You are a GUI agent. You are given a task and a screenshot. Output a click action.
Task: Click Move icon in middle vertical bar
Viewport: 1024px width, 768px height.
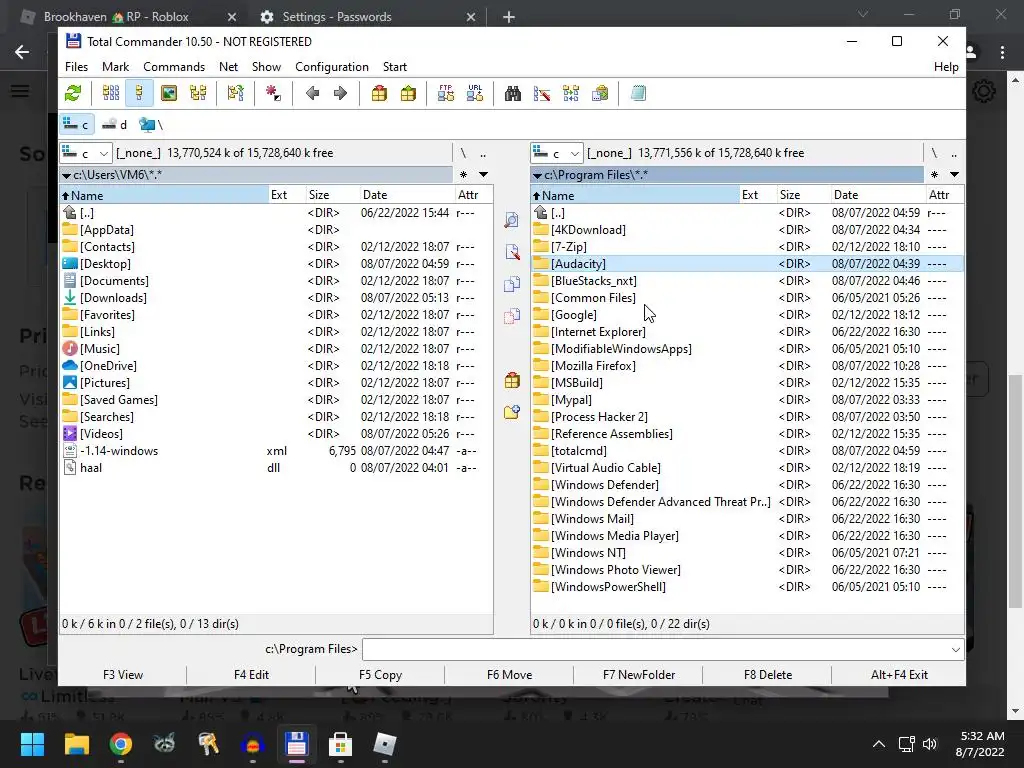(511, 316)
